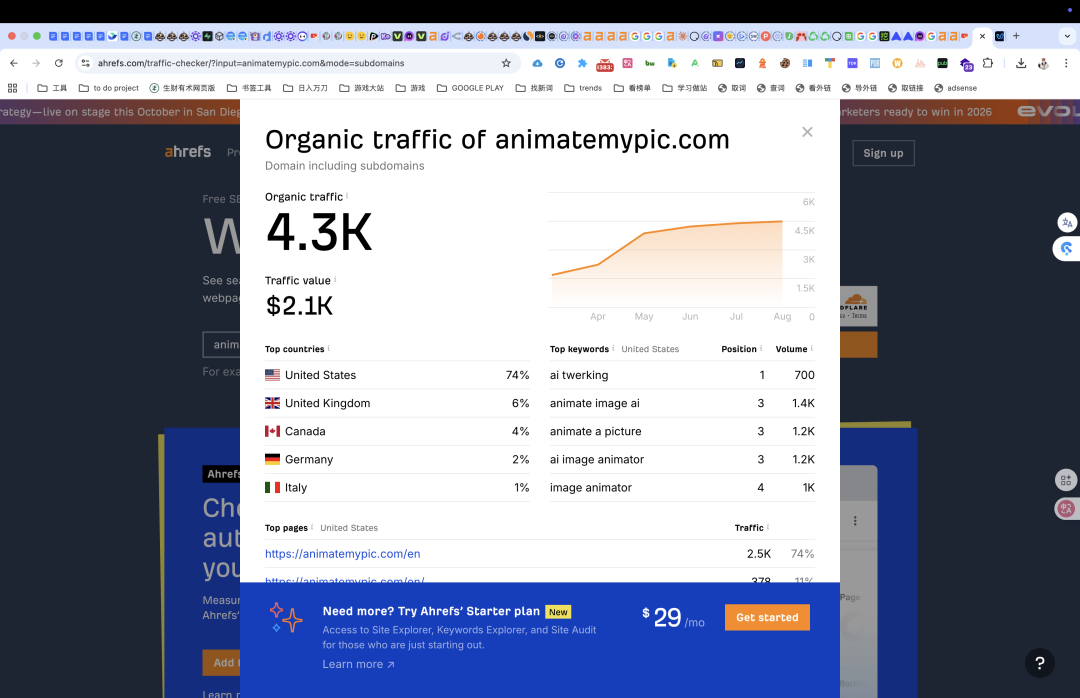The width and height of the screenshot is (1080, 698).
Task: Click the 4.3K organic traffic value
Action: click(319, 232)
